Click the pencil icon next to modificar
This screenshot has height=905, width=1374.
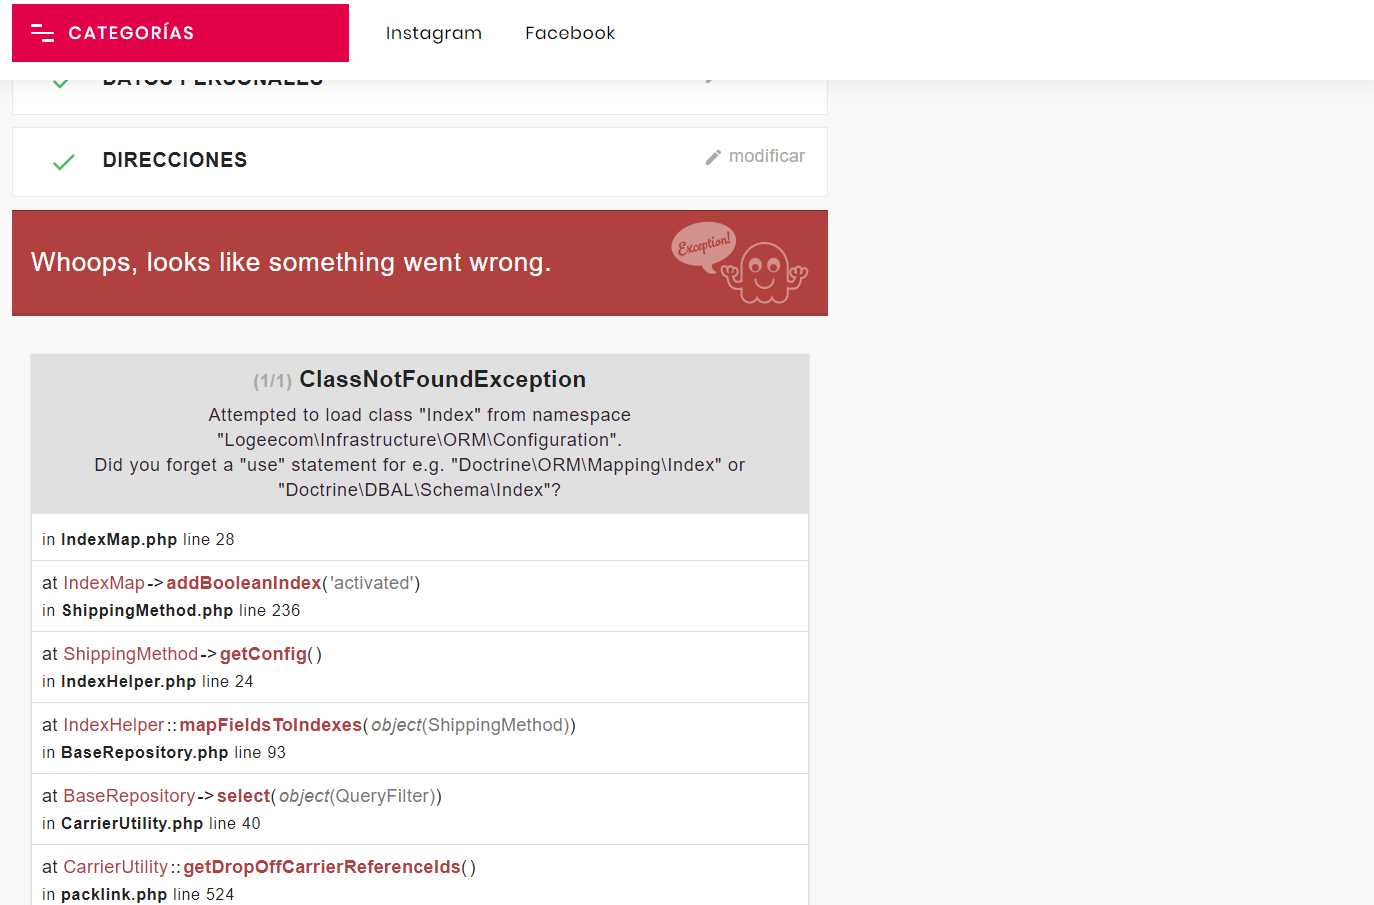point(713,157)
